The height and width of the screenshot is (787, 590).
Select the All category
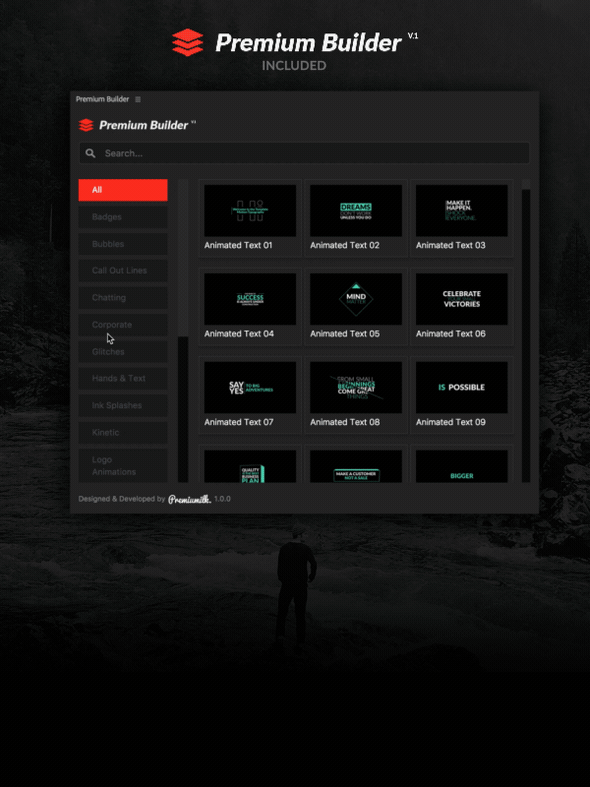tap(123, 190)
